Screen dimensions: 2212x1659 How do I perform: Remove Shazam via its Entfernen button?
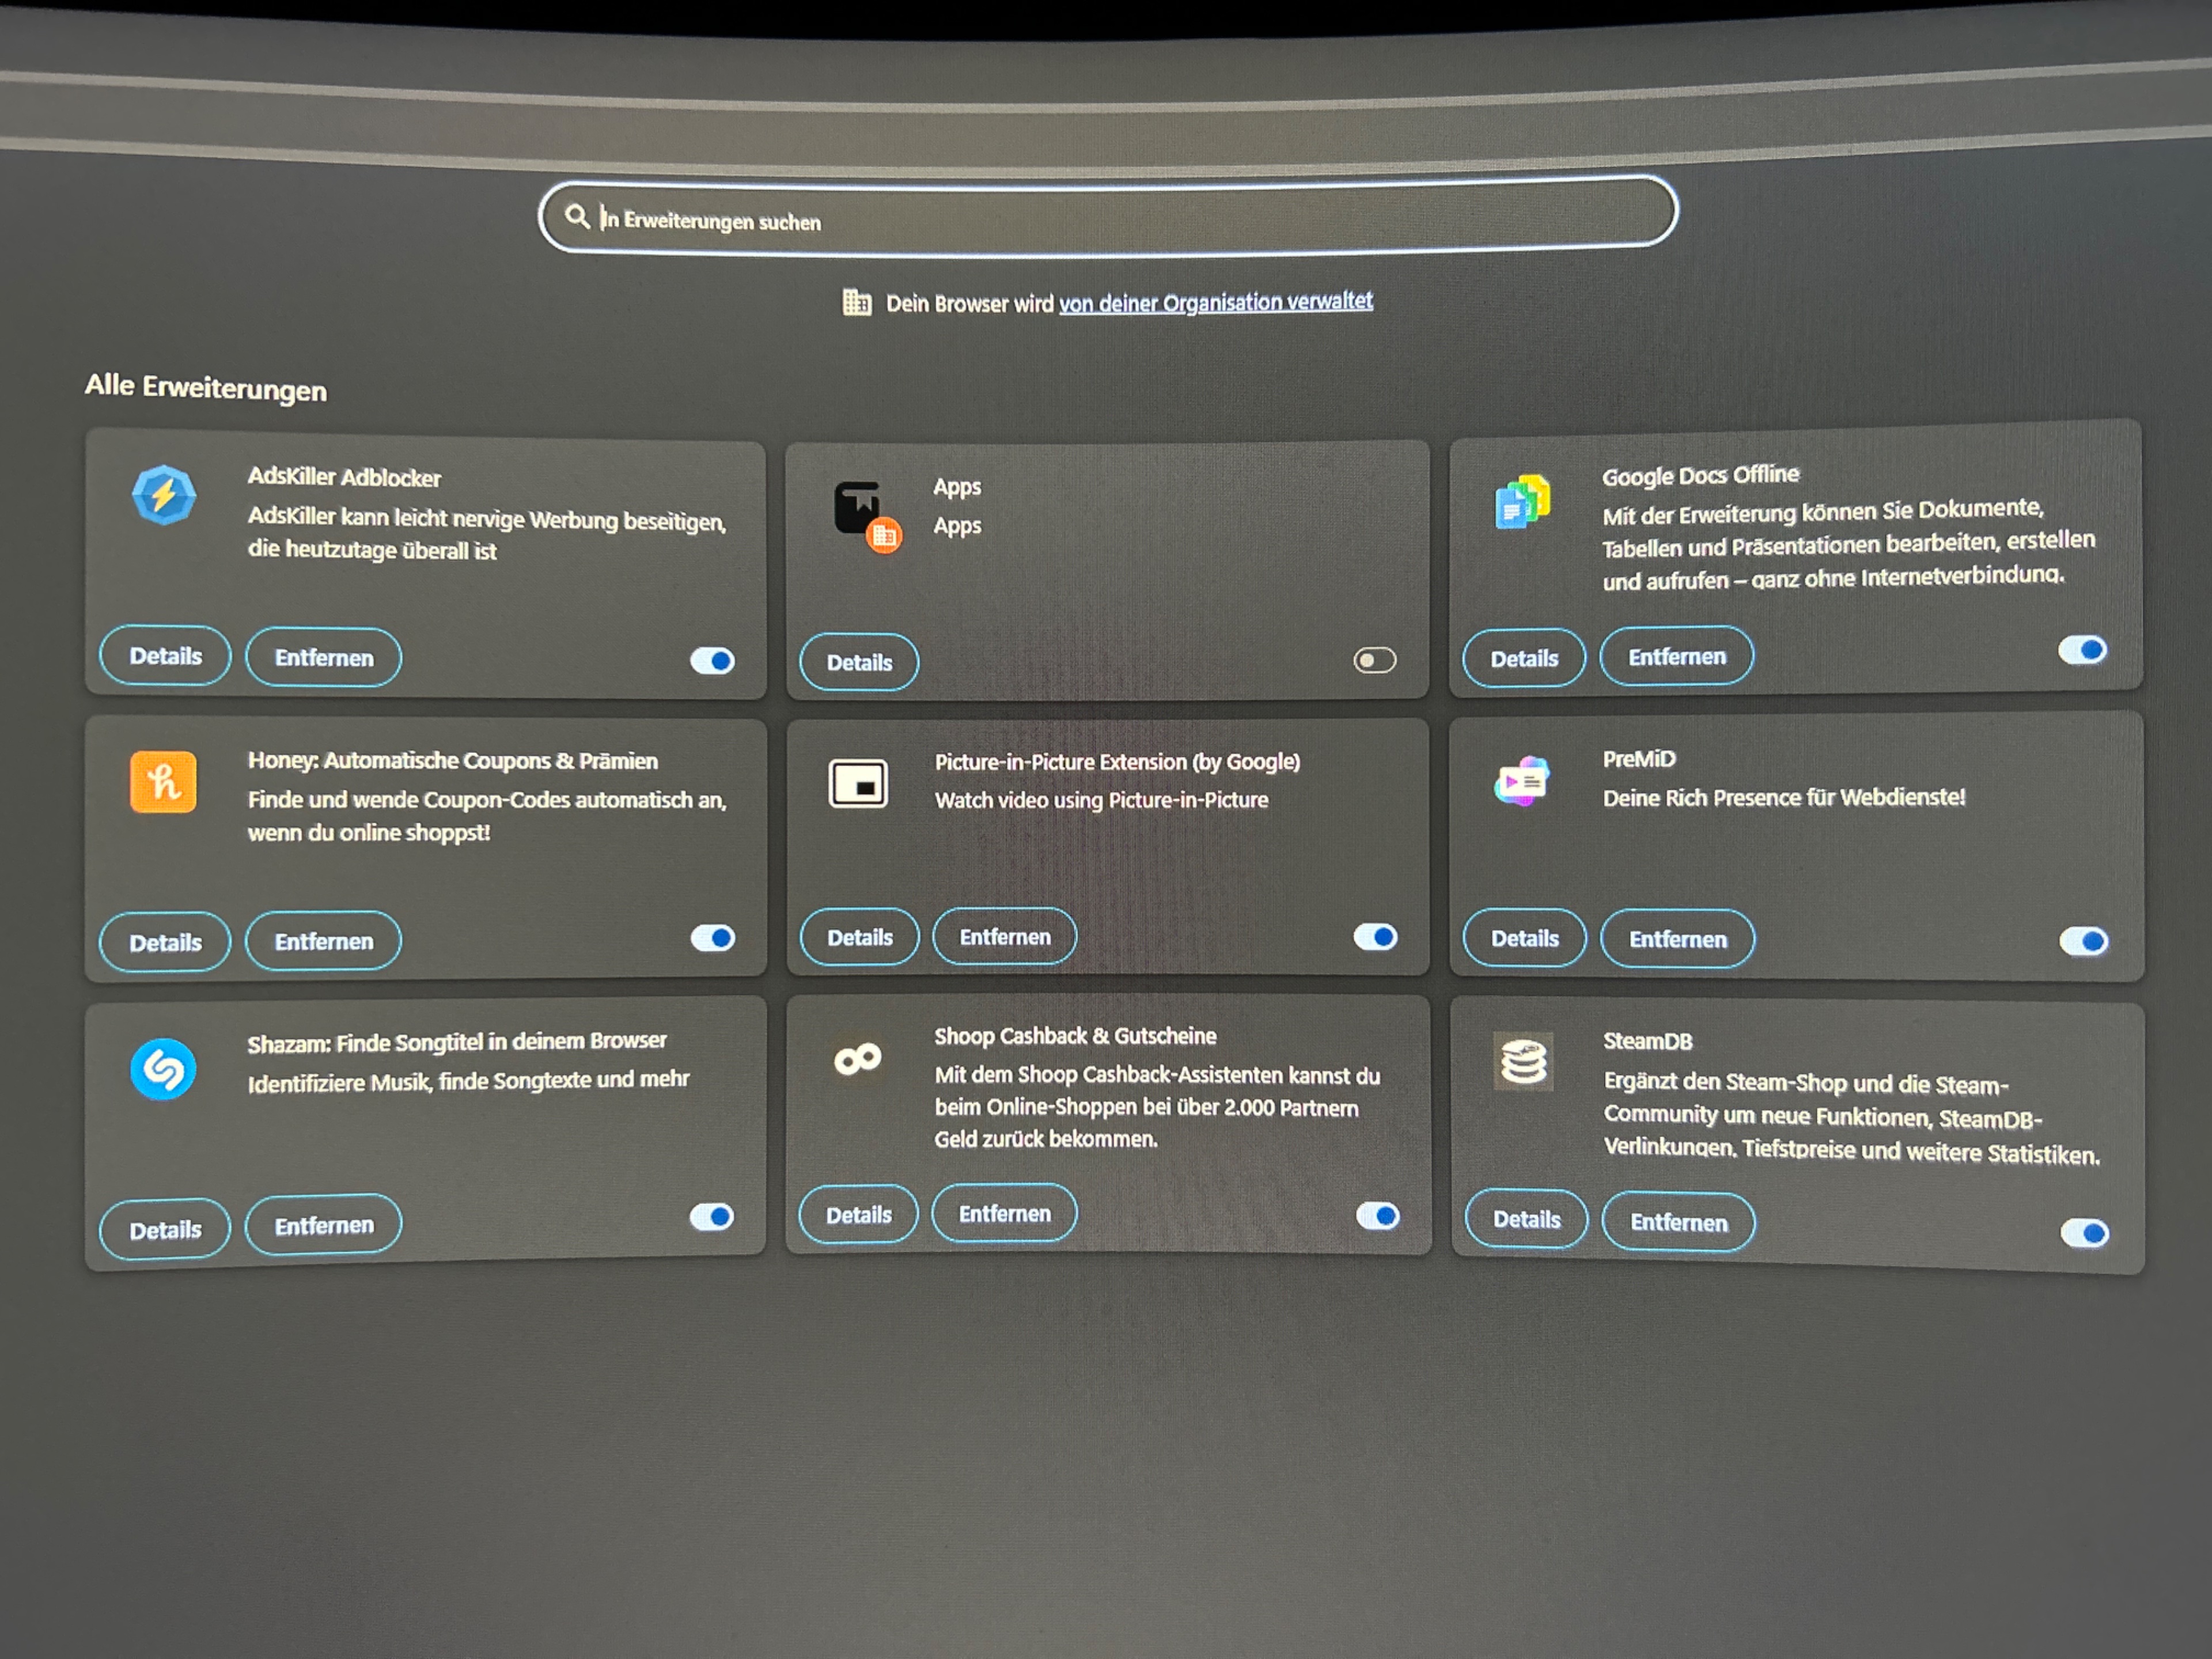(324, 1225)
